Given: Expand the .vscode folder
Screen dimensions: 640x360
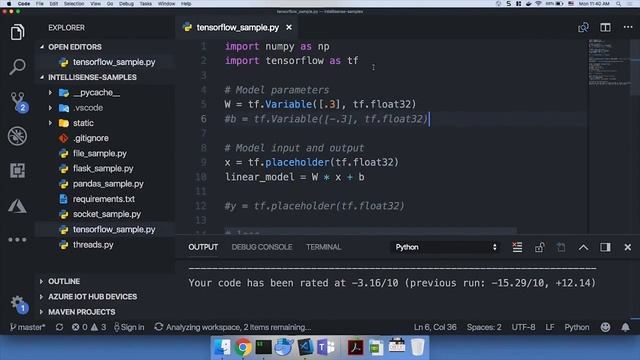Looking at the screenshot, I should [88, 108].
